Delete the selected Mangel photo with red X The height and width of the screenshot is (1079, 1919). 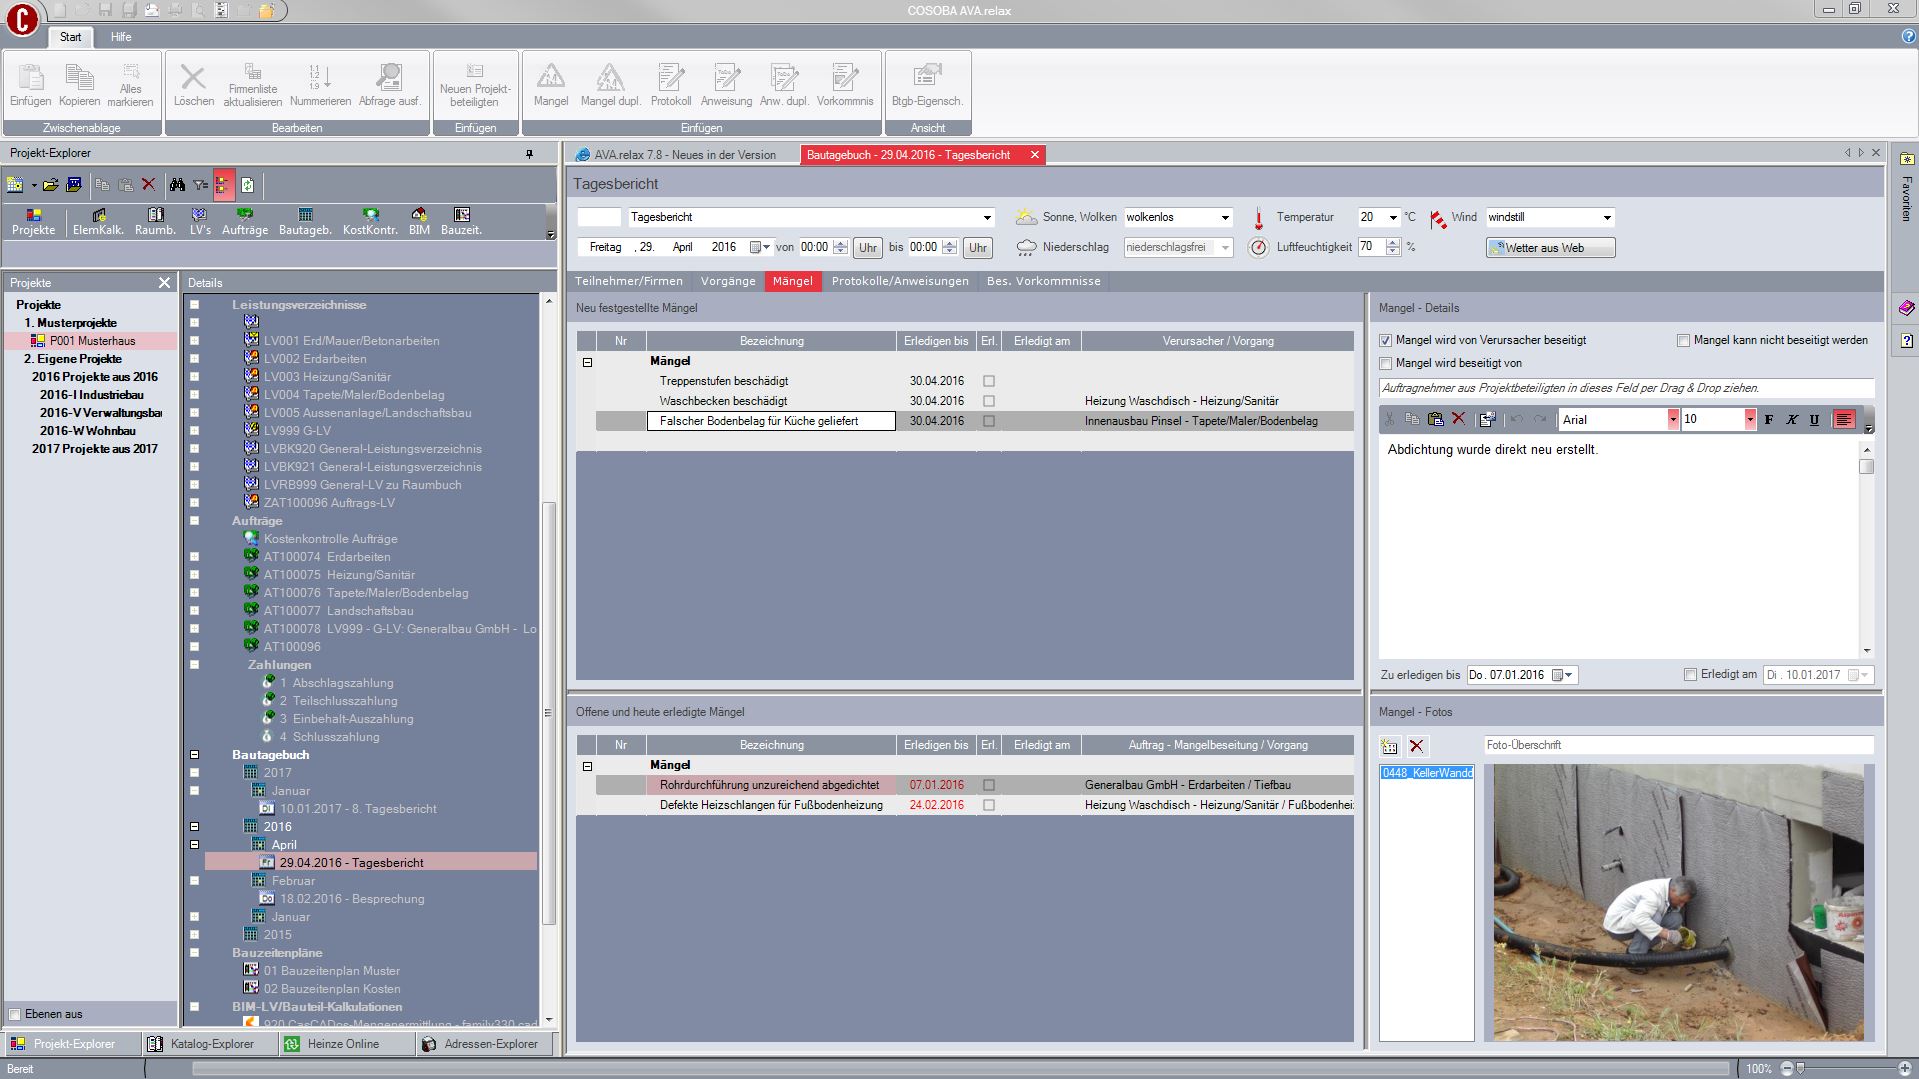pos(1416,746)
